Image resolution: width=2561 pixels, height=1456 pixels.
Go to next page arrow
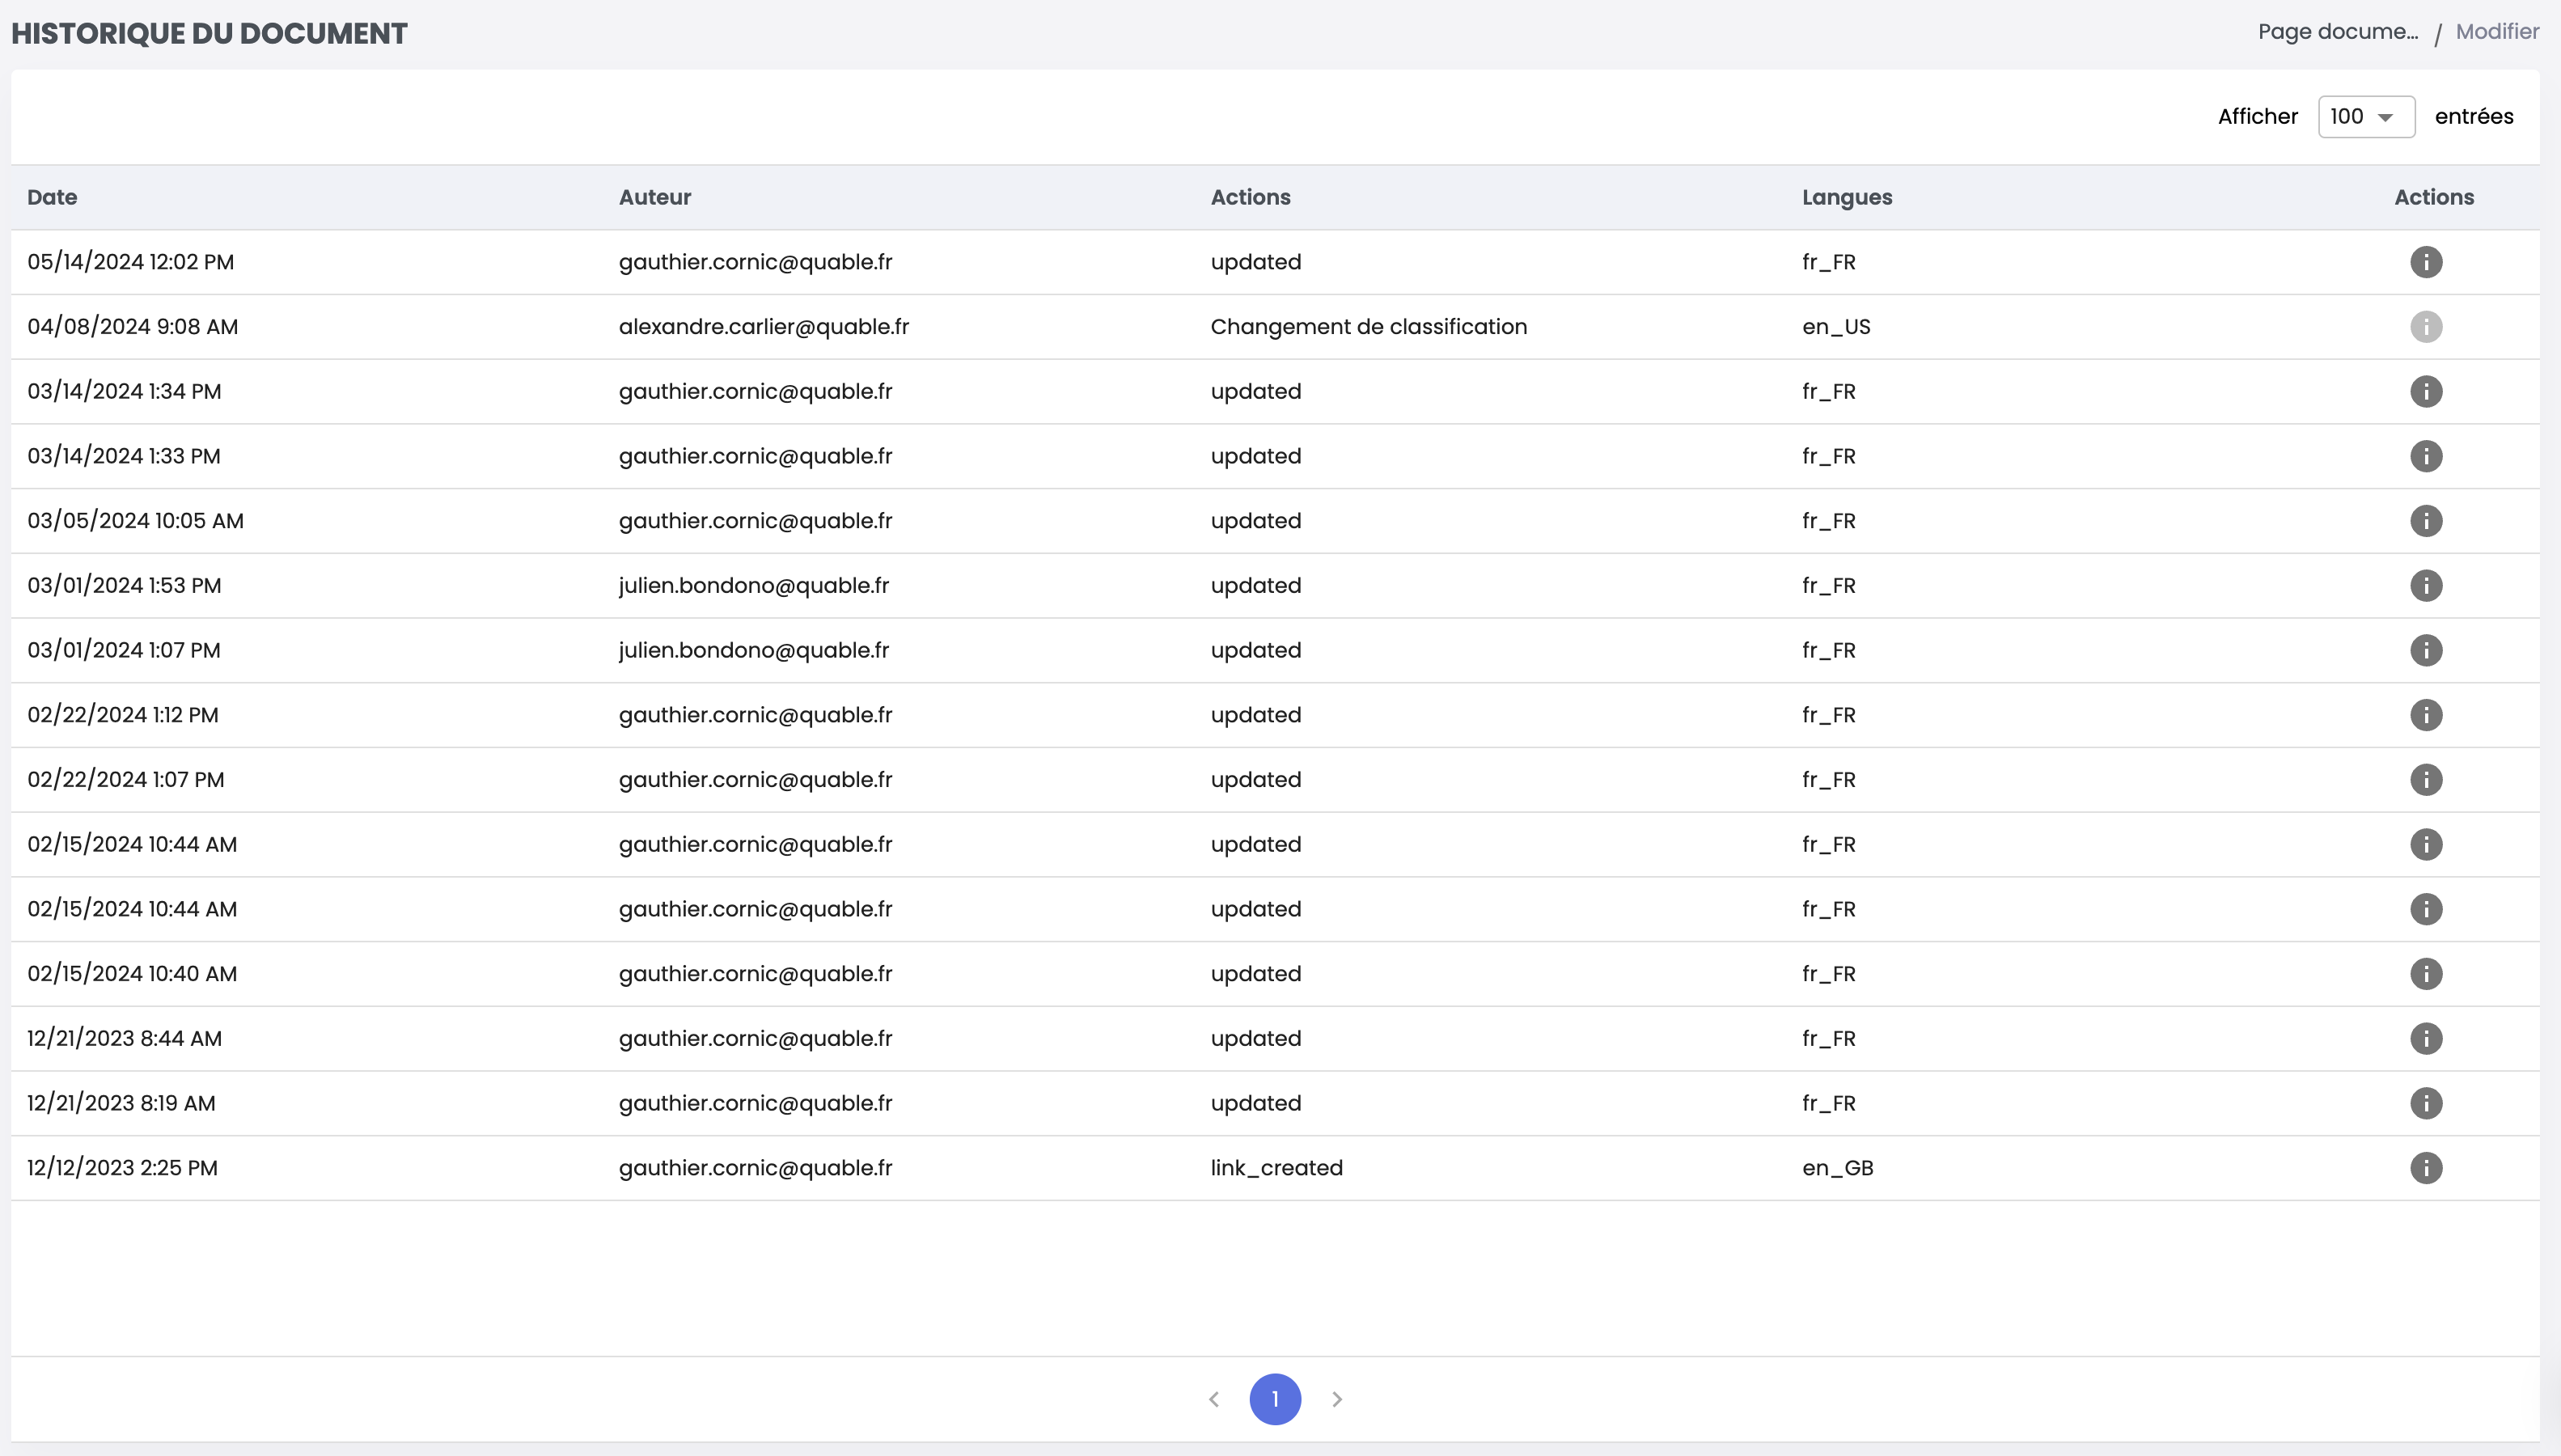(1337, 1399)
